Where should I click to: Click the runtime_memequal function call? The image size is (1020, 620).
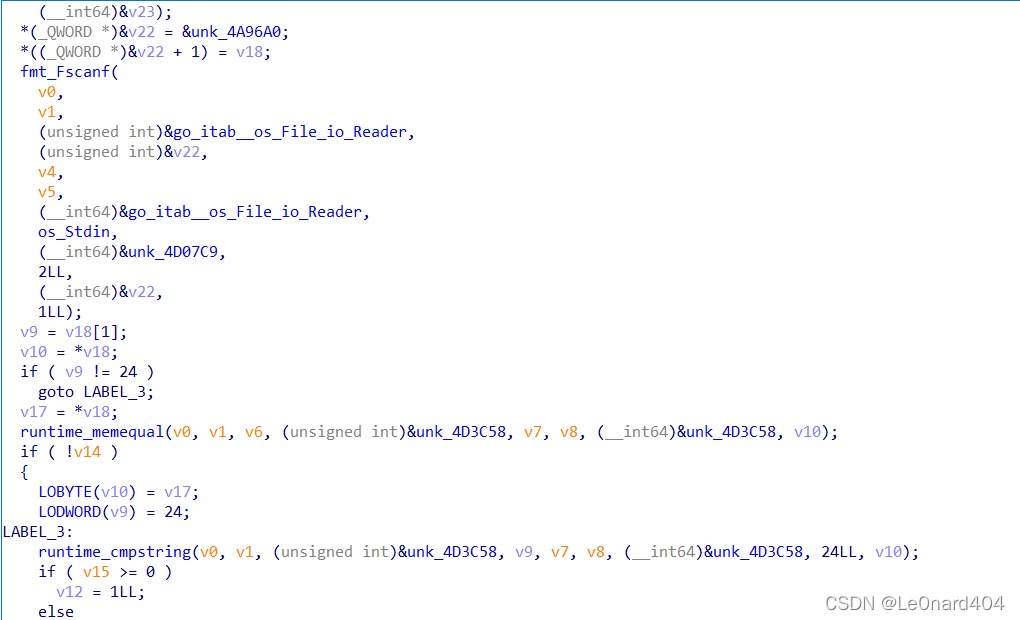tap(92, 432)
